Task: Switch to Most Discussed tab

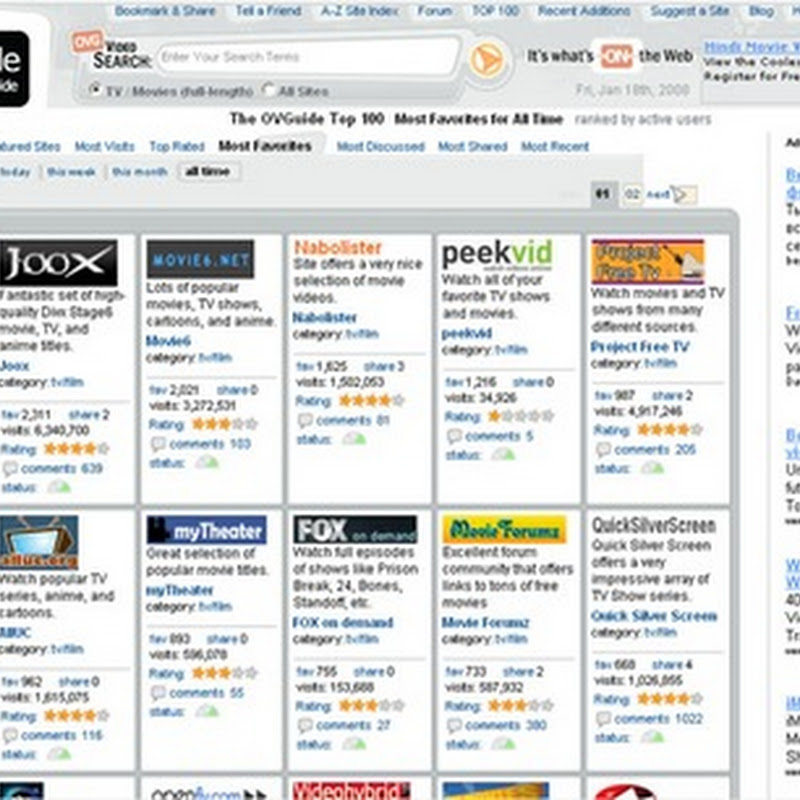Action: pos(381,147)
